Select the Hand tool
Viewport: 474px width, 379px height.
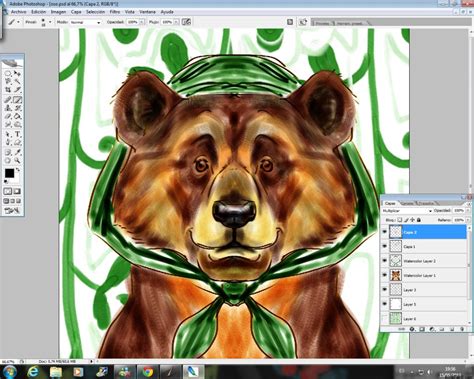(x=8, y=161)
